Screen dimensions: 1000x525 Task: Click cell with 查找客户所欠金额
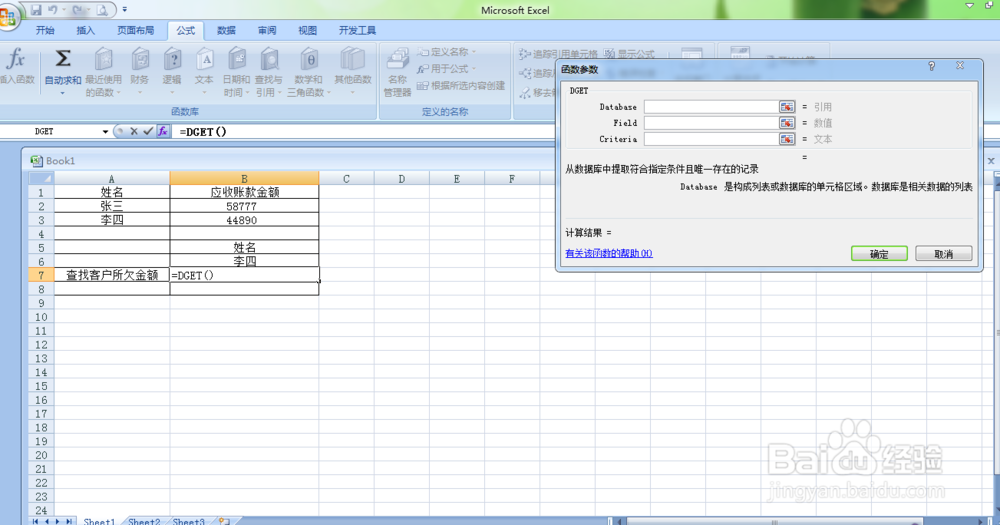[x=112, y=275]
